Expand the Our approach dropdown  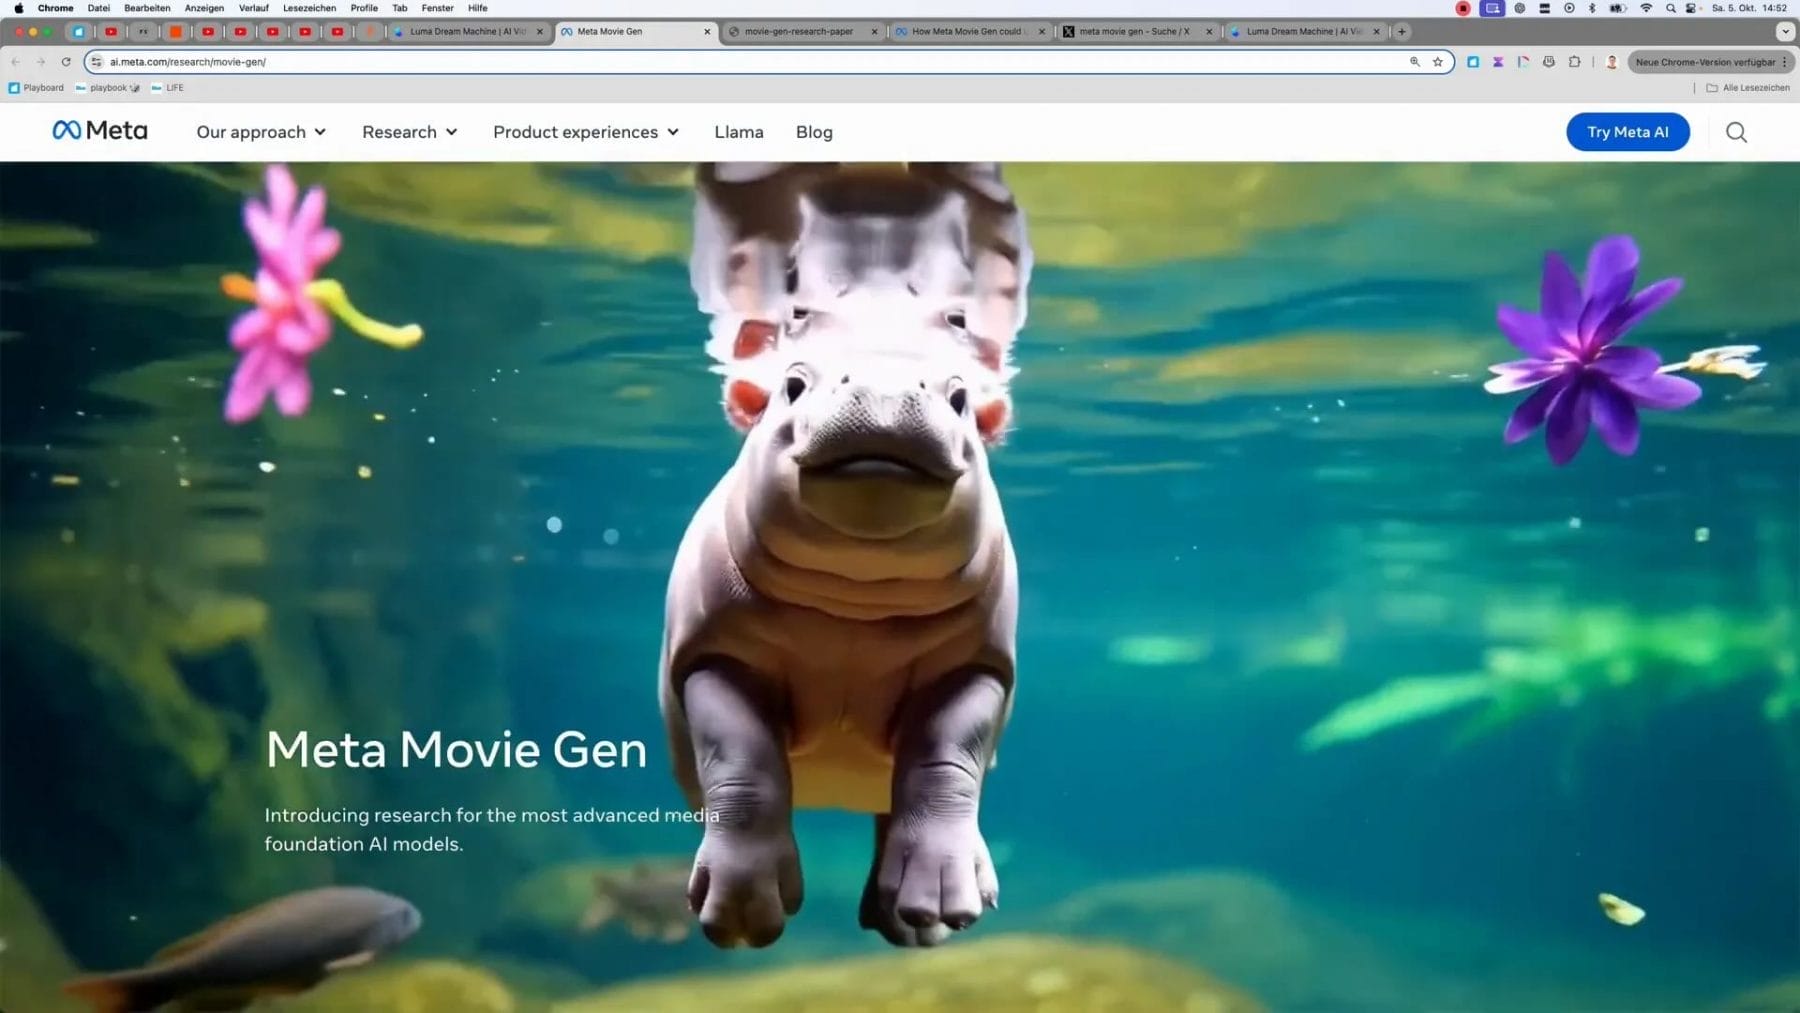click(x=261, y=132)
